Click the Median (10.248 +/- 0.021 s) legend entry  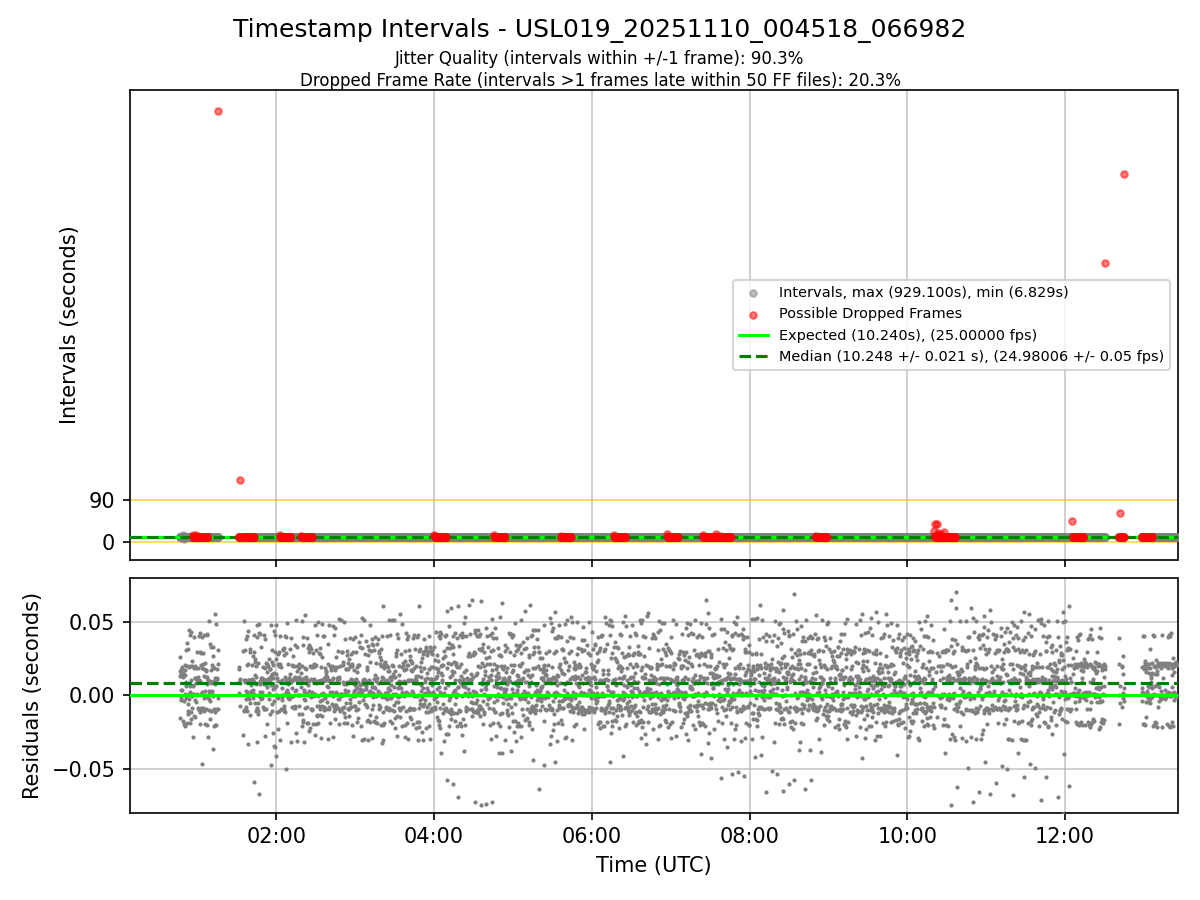click(x=971, y=356)
